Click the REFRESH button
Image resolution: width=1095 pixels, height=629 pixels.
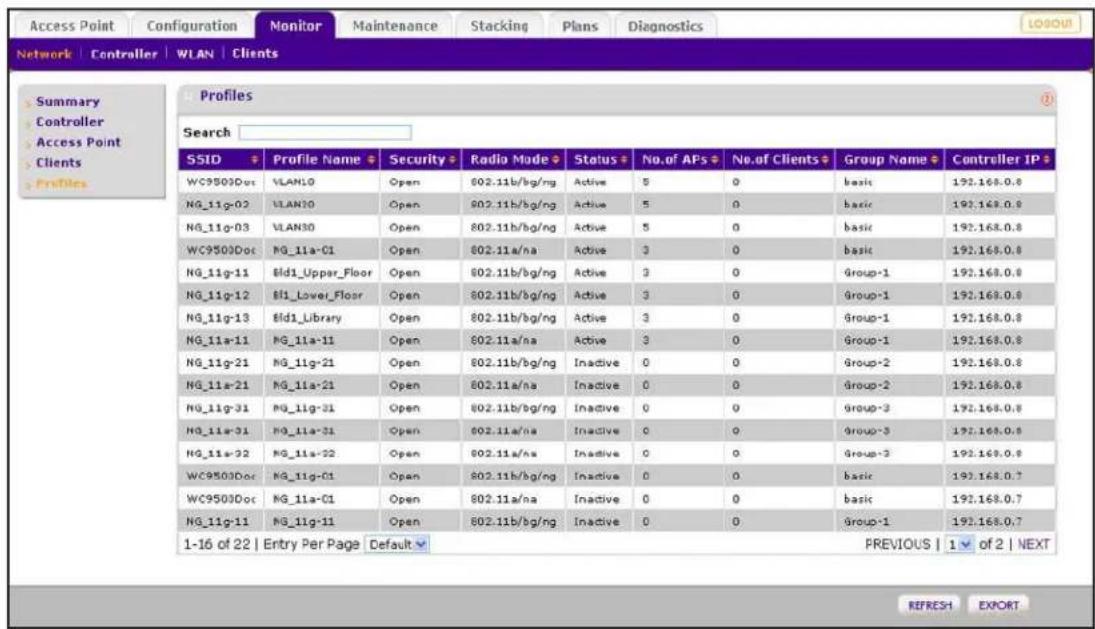pyautogui.click(x=929, y=605)
